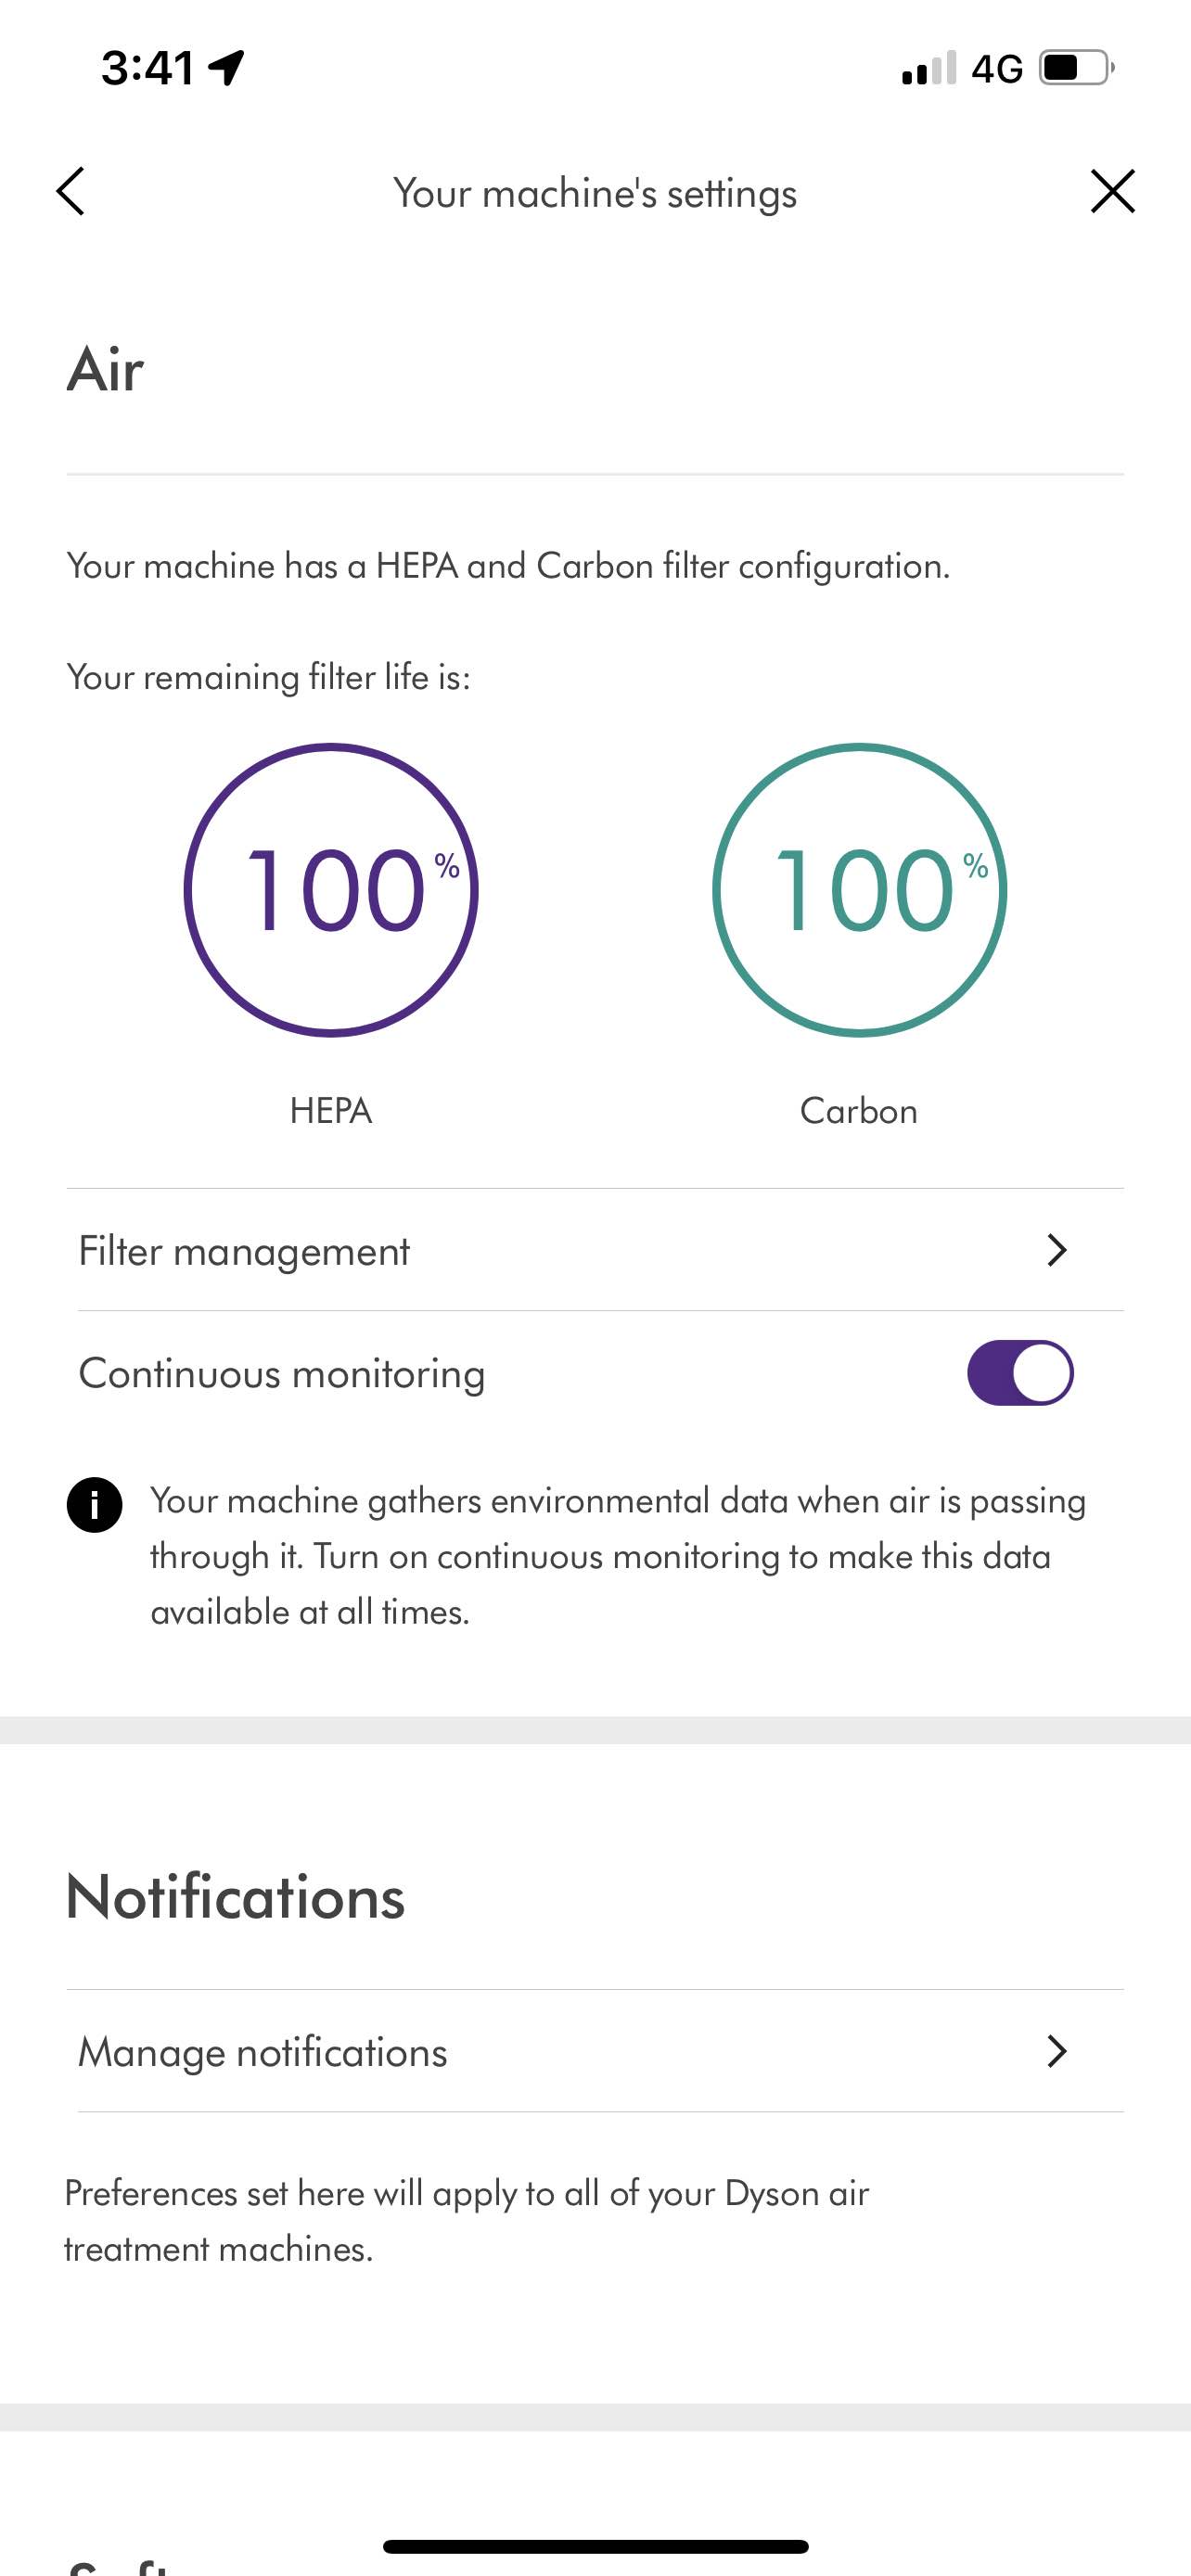Tap the Notifications section heading

[235, 1896]
